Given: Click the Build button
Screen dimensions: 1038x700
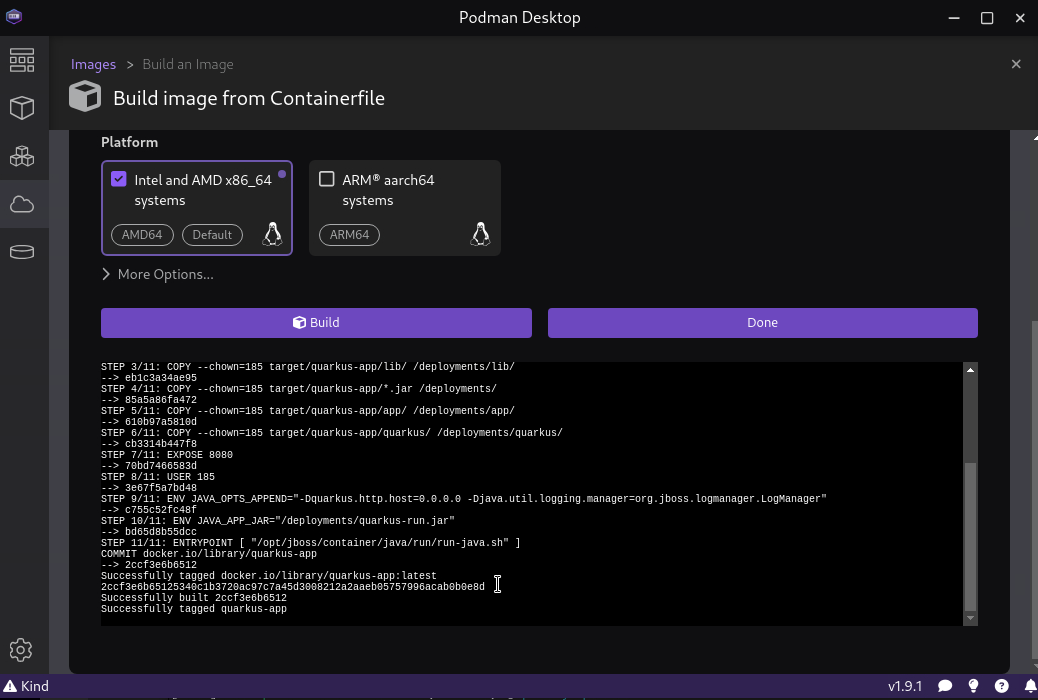Looking at the screenshot, I should tap(316, 323).
